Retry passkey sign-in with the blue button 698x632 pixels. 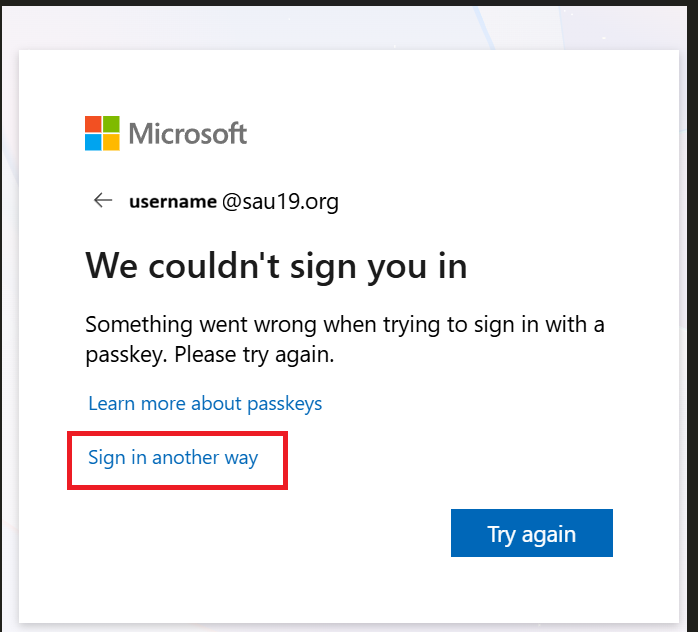click(532, 533)
